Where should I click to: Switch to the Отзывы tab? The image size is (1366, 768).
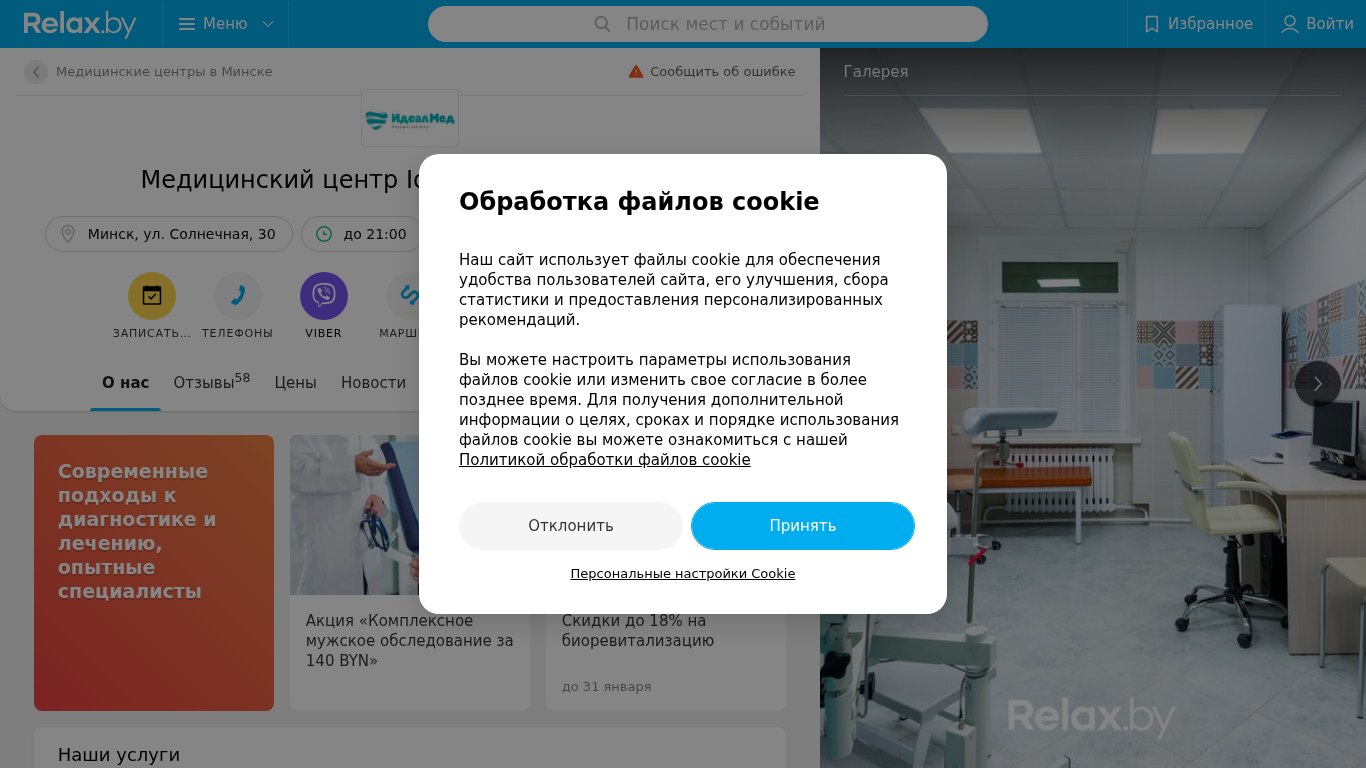pos(212,382)
